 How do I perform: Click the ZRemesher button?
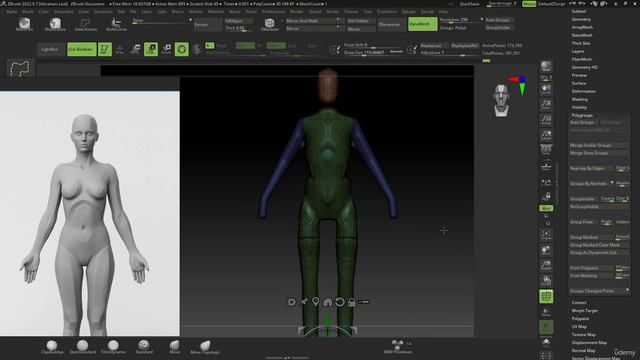coord(389,24)
